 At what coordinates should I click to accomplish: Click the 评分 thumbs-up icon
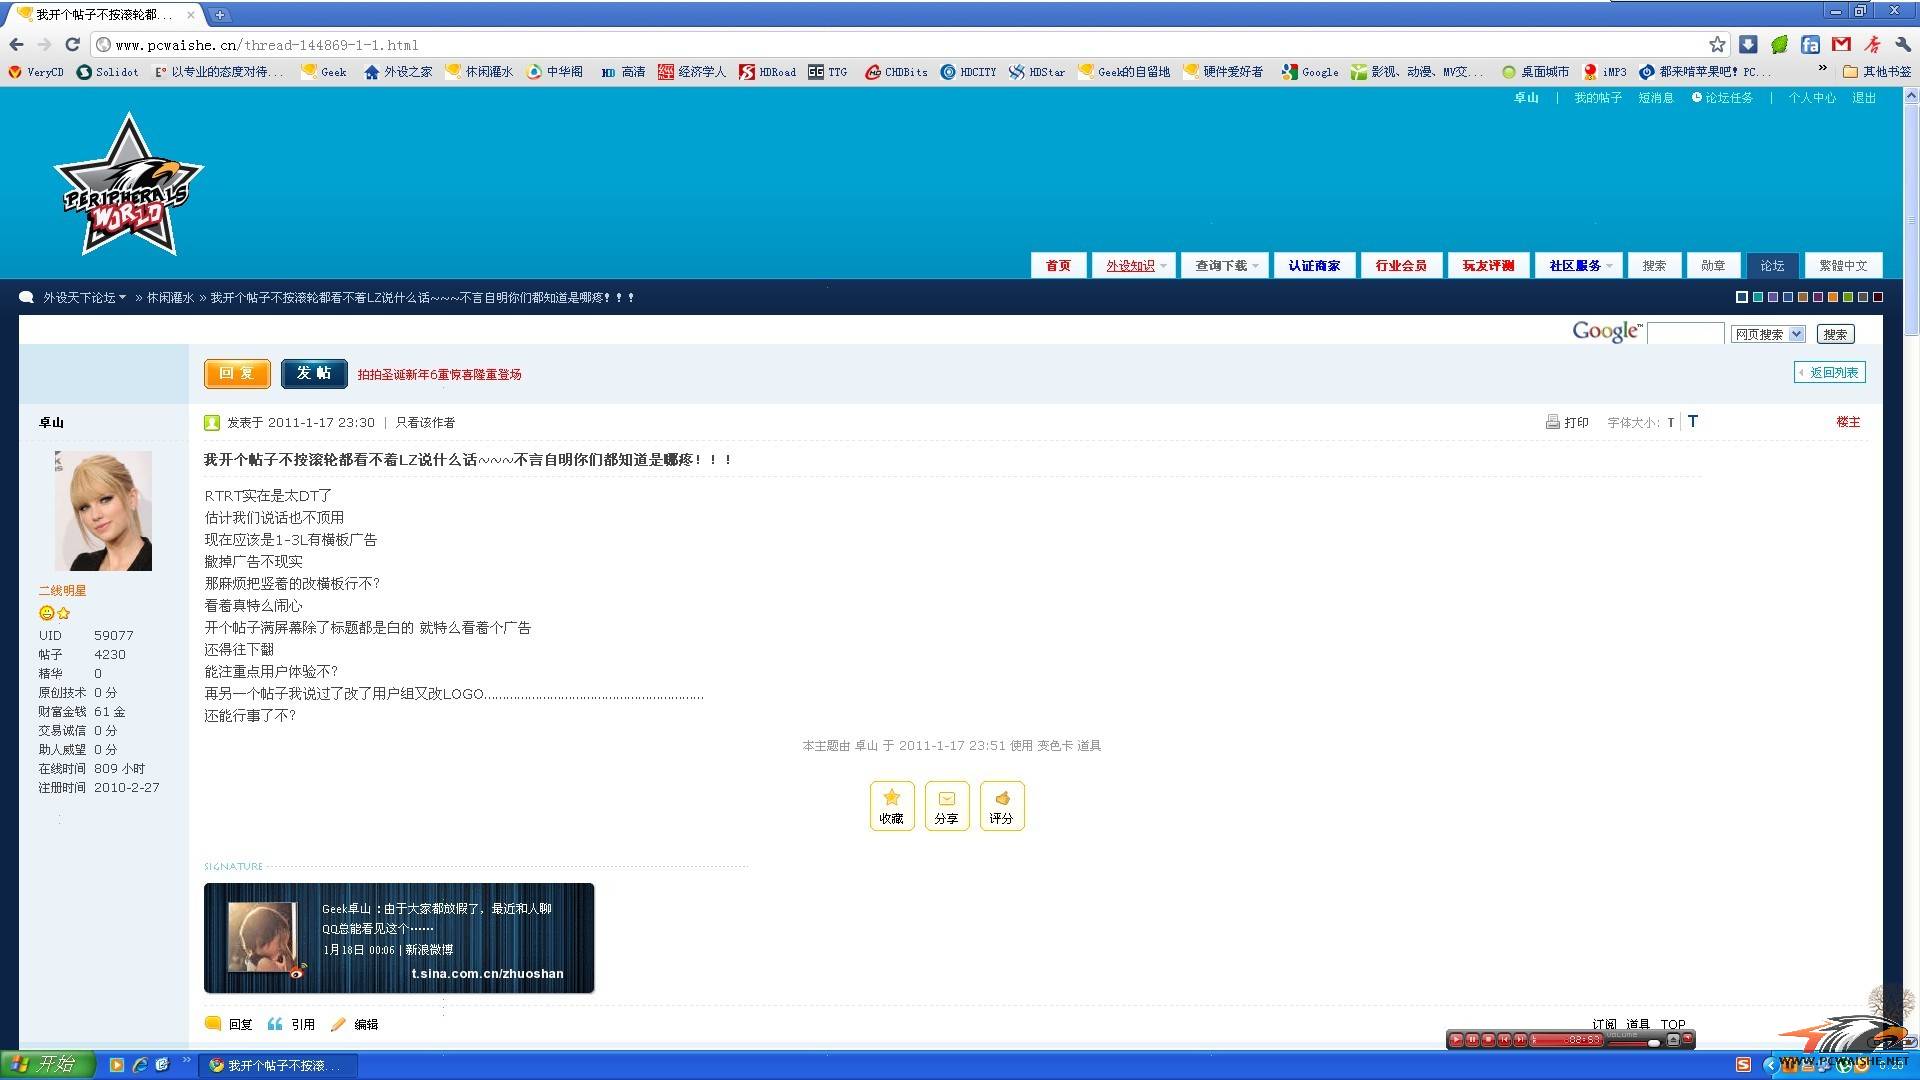point(1002,798)
